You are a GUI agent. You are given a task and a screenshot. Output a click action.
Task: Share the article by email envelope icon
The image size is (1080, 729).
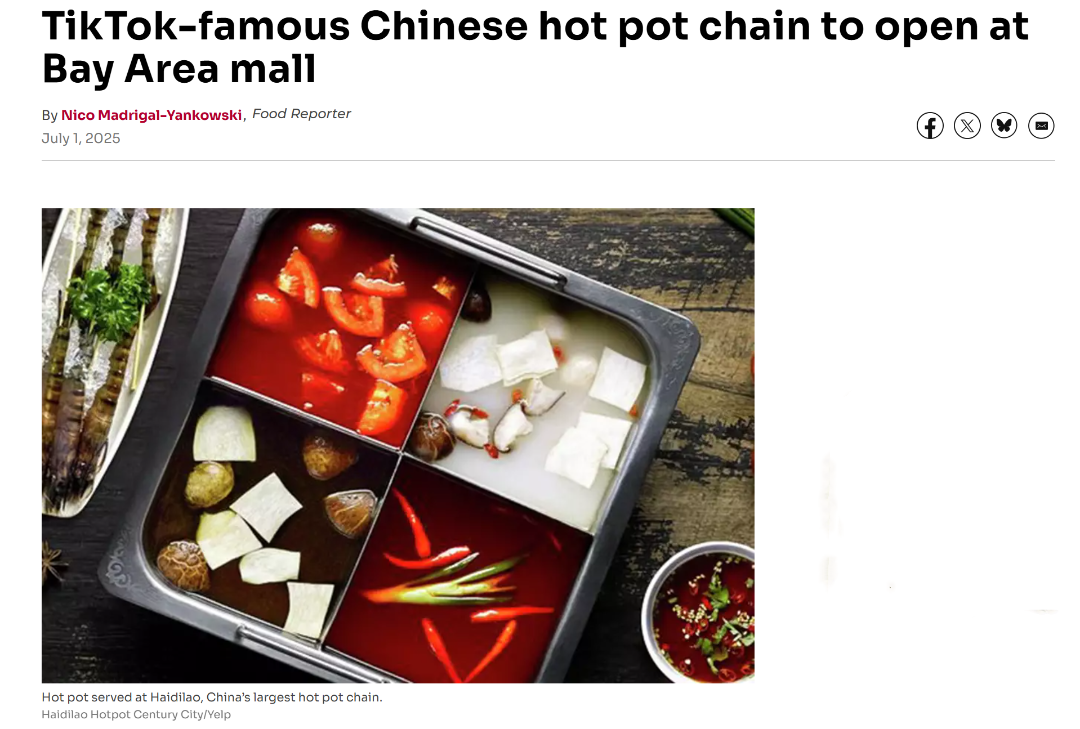(1041, 125)
